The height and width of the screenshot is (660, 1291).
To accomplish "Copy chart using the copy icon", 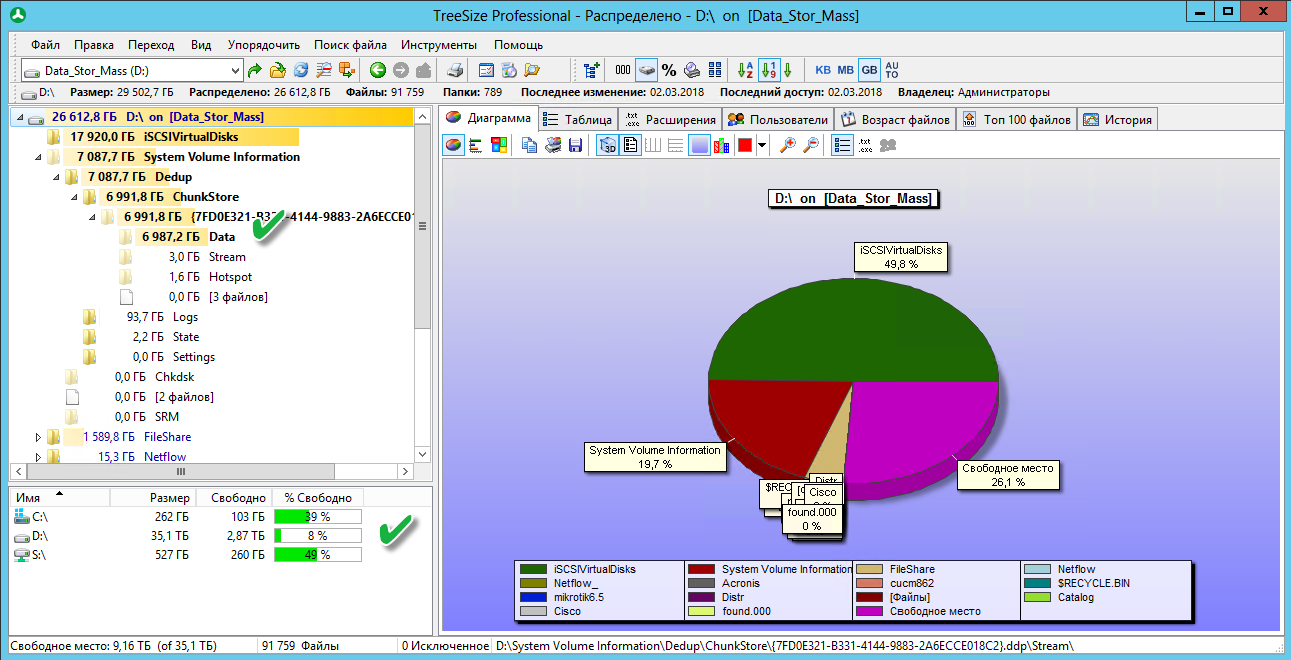I will 530,145.
